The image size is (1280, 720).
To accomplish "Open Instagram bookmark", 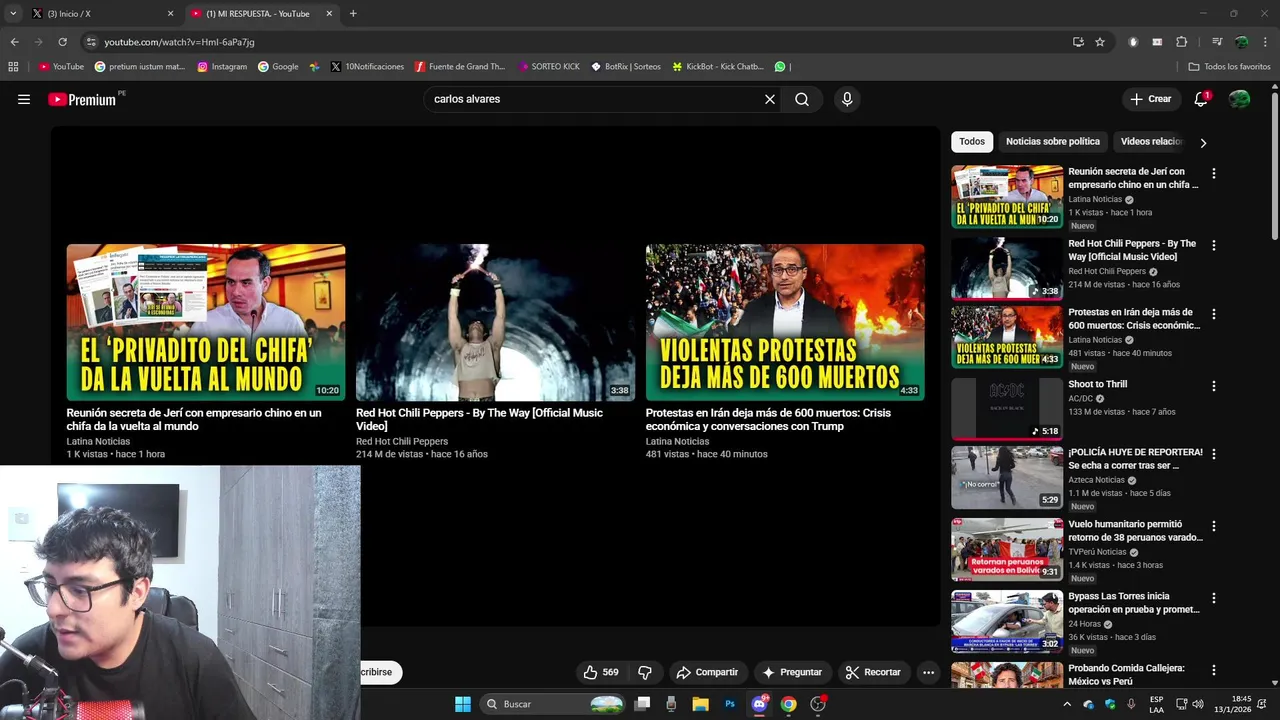I will [222, 67].
